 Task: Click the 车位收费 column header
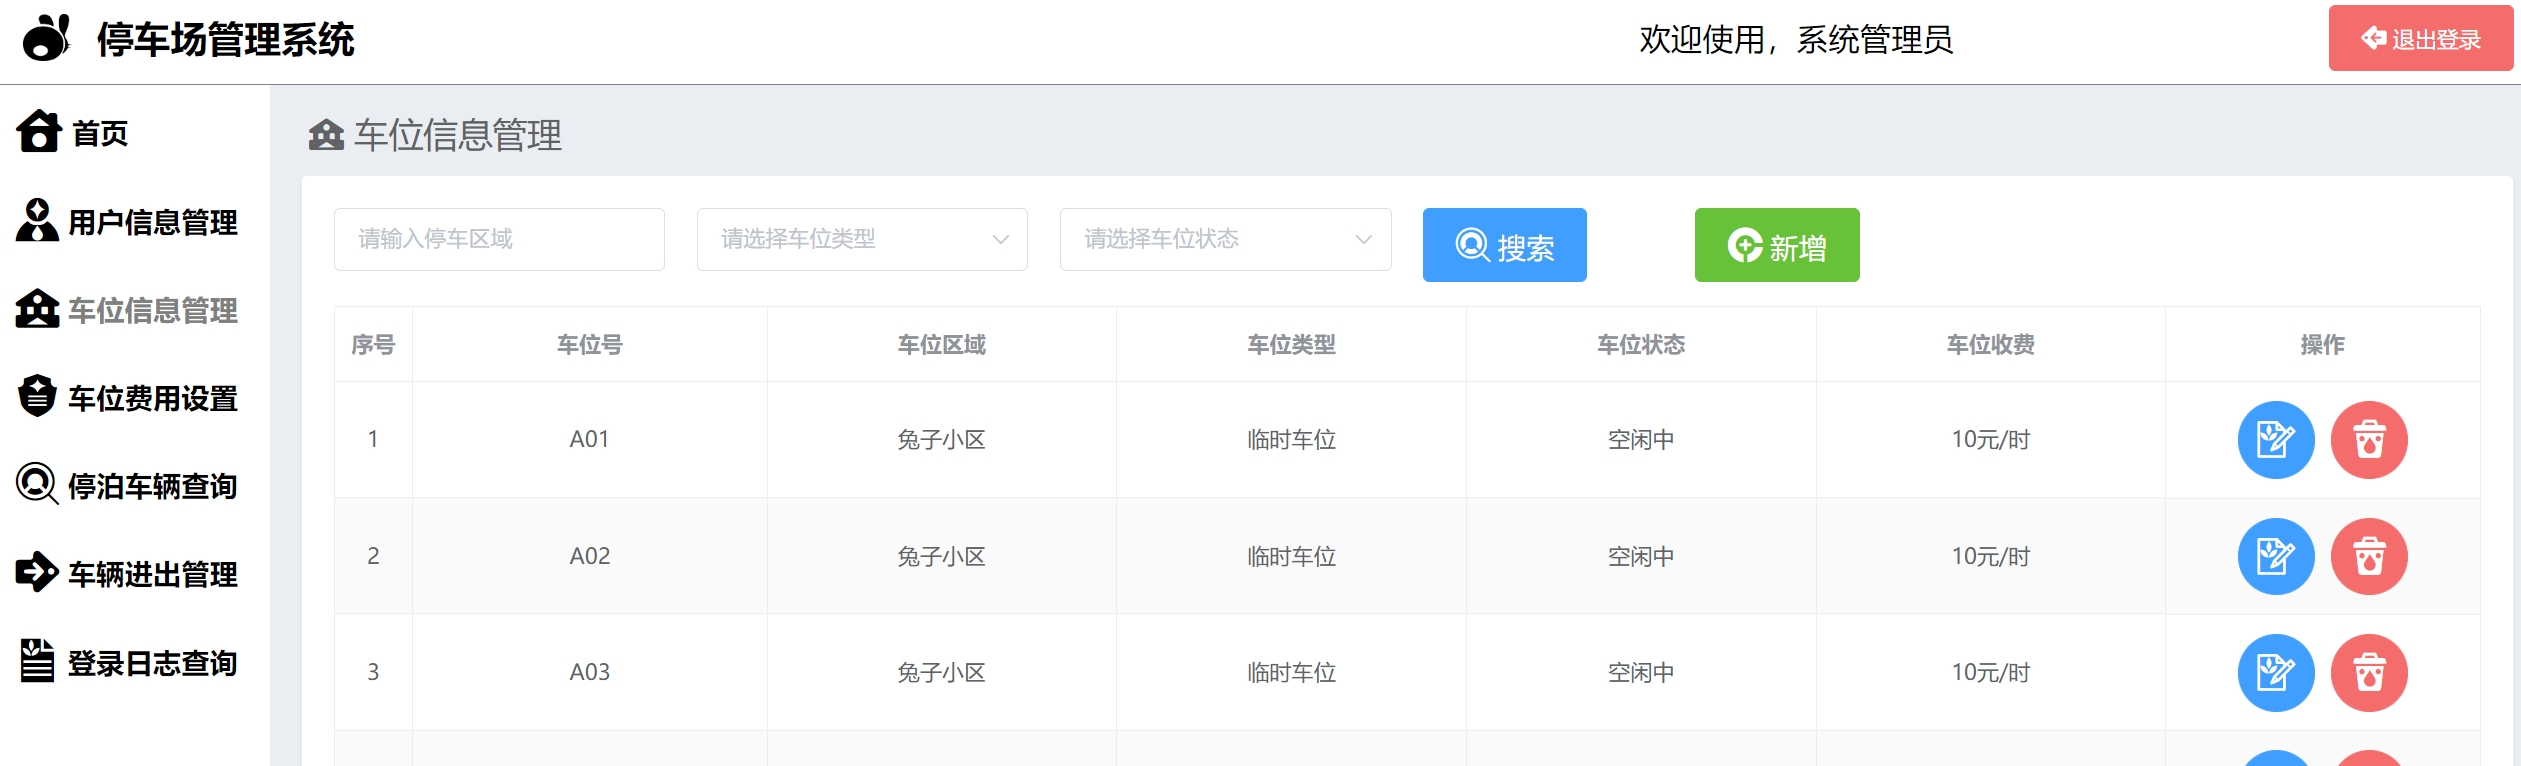(1990, 345)
